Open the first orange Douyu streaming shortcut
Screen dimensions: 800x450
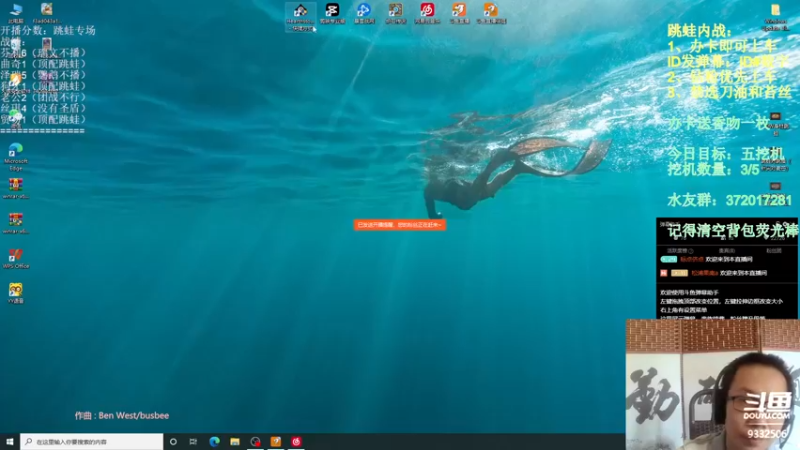459,13
